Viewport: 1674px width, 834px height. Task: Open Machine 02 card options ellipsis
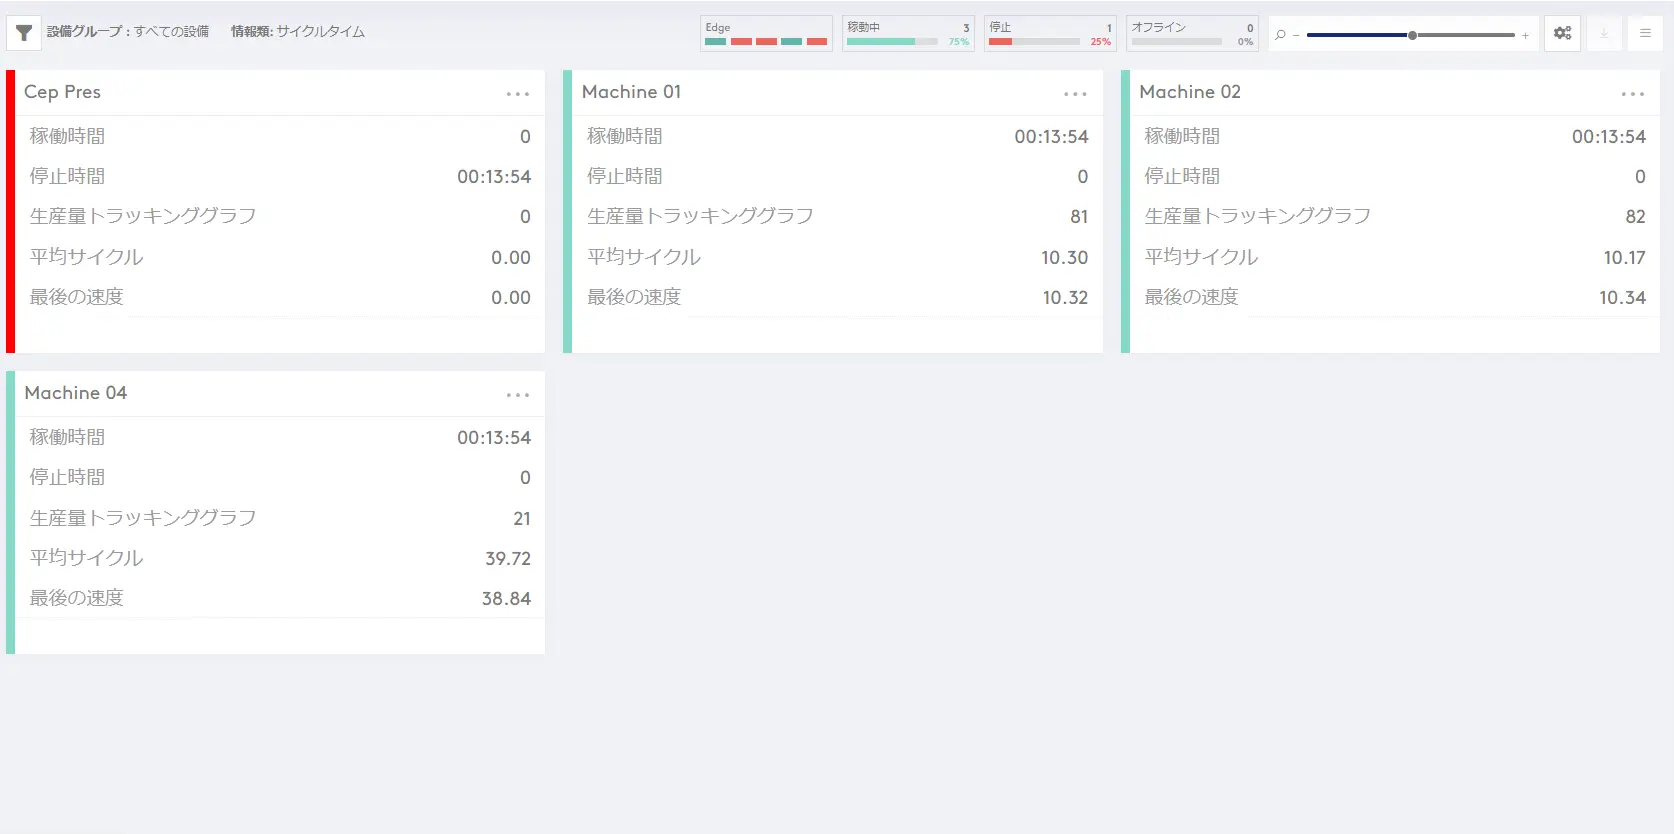tap(1633, 94)
